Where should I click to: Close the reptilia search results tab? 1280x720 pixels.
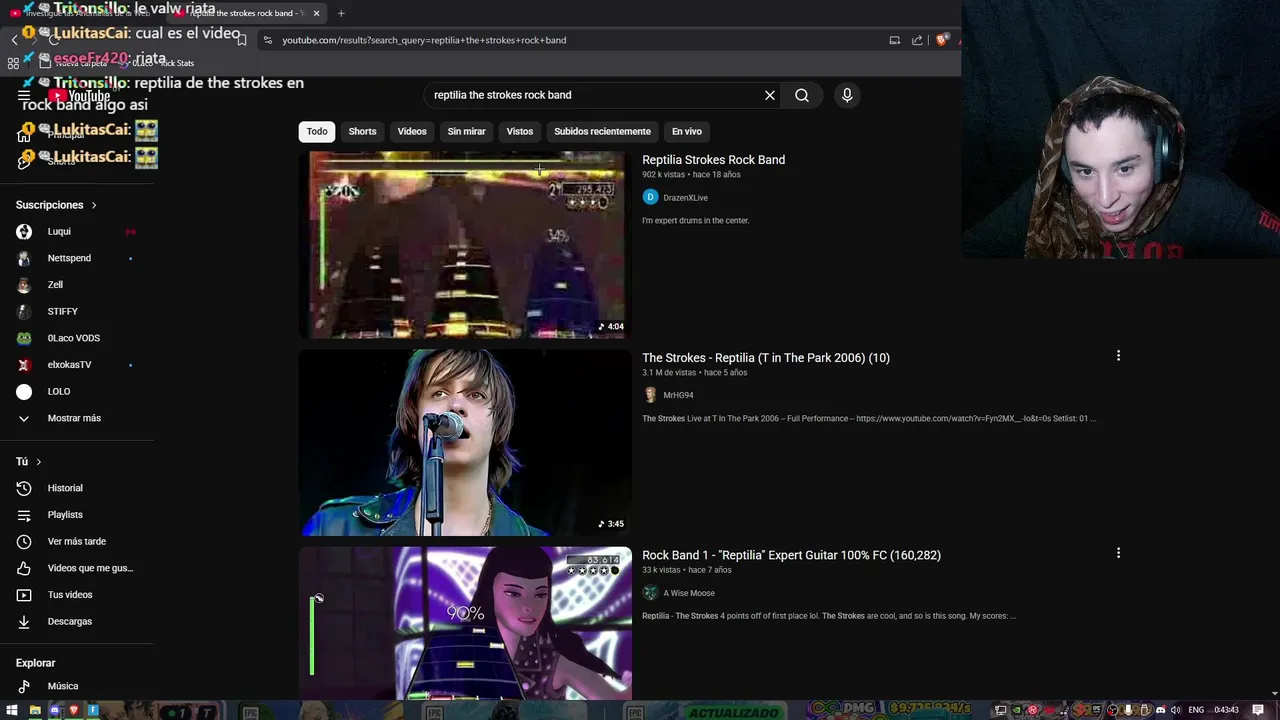coord(317,13)
